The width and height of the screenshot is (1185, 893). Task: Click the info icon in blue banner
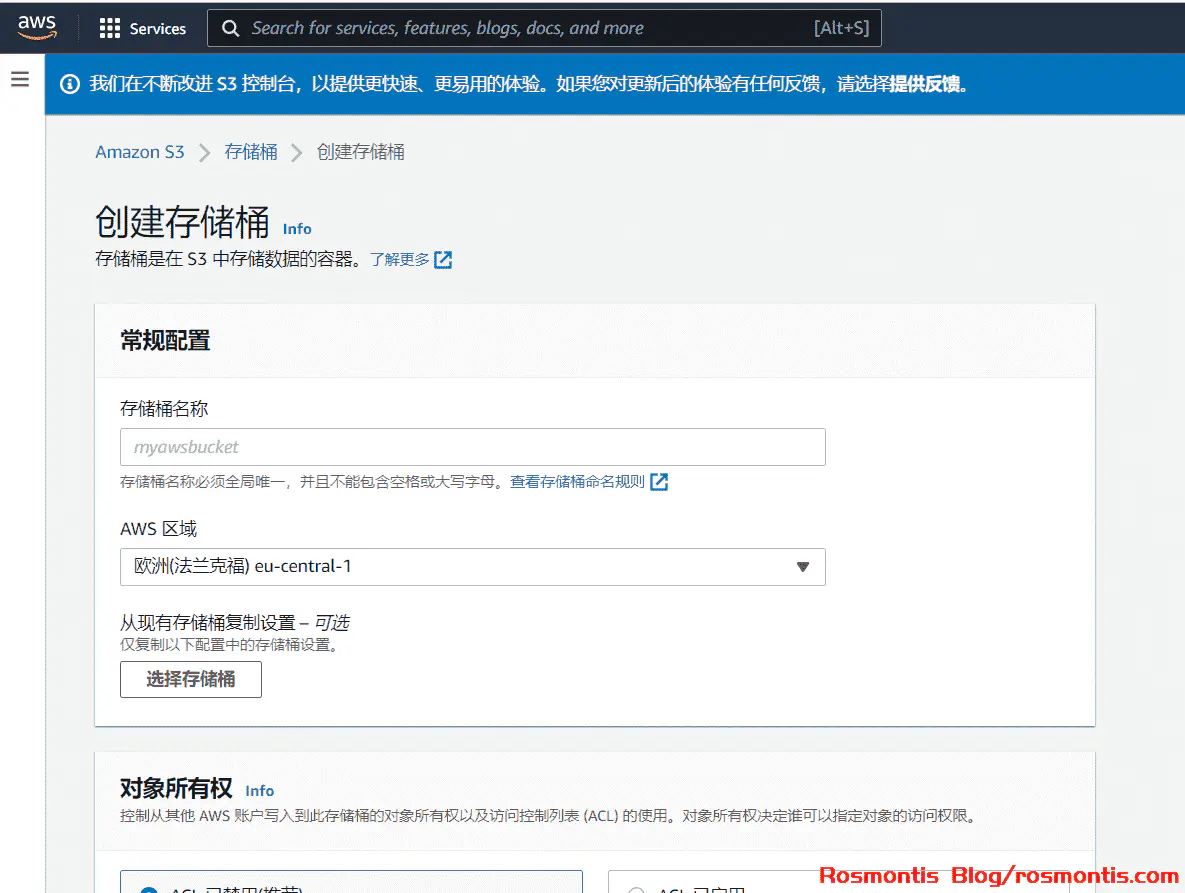click(70, 84)
